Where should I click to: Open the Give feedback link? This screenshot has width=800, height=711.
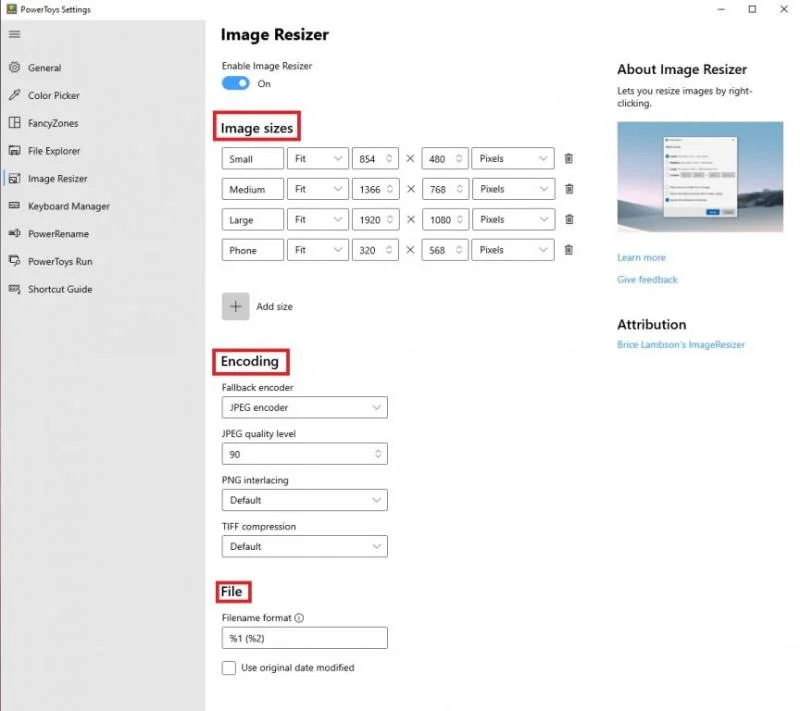pyautogui.click(x=647, y=280)
